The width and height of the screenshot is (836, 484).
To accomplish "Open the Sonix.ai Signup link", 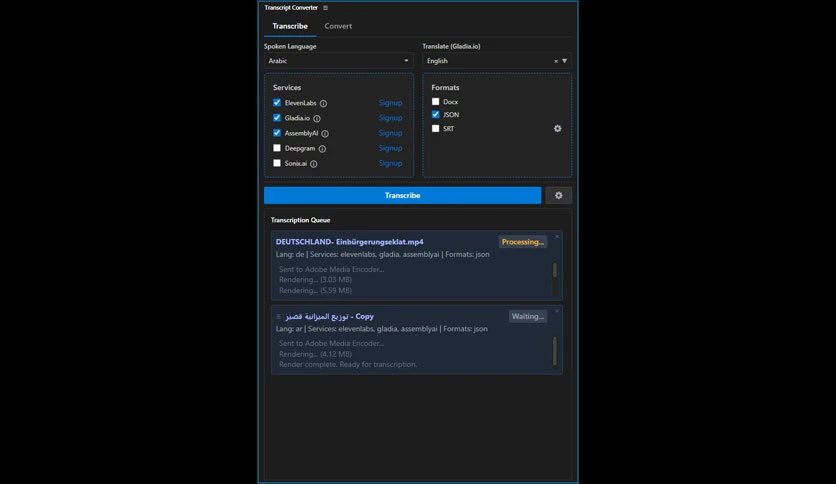I will [x=390, y=164].
